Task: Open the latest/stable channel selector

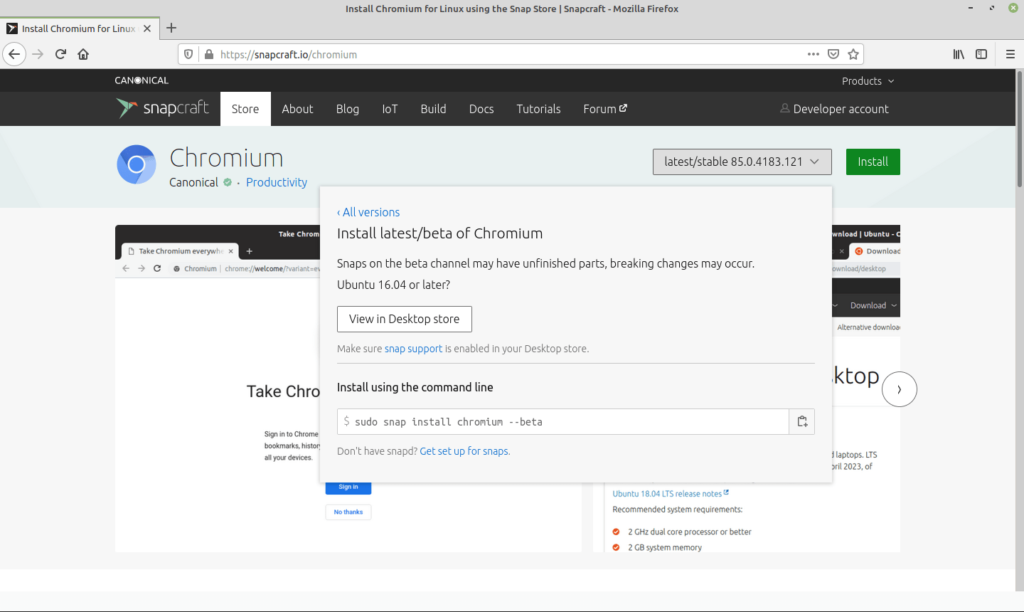Action: coord(742,161)
